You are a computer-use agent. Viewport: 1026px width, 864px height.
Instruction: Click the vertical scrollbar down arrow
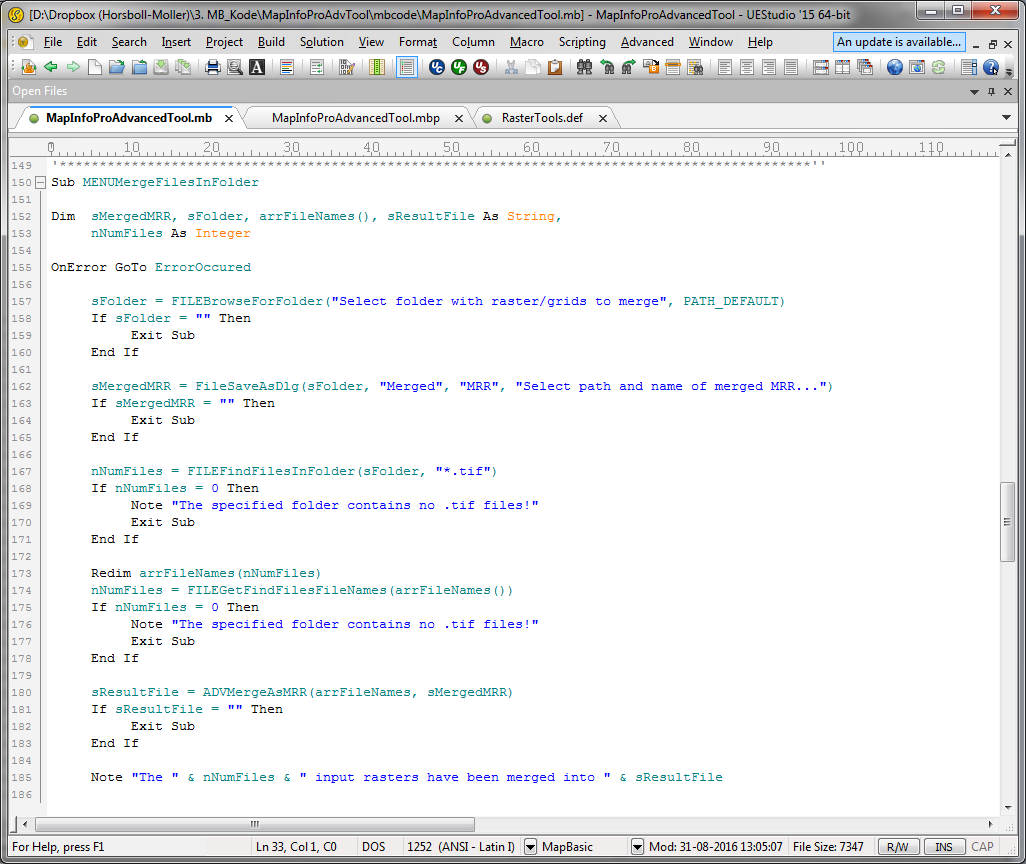1008,808
